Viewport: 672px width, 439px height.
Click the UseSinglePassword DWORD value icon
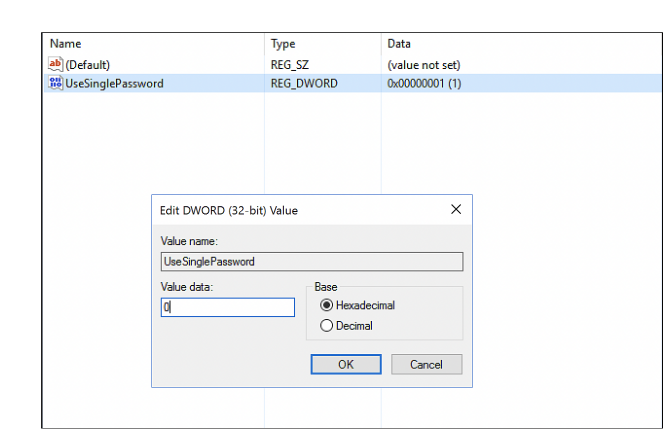[x=56, y=84]
